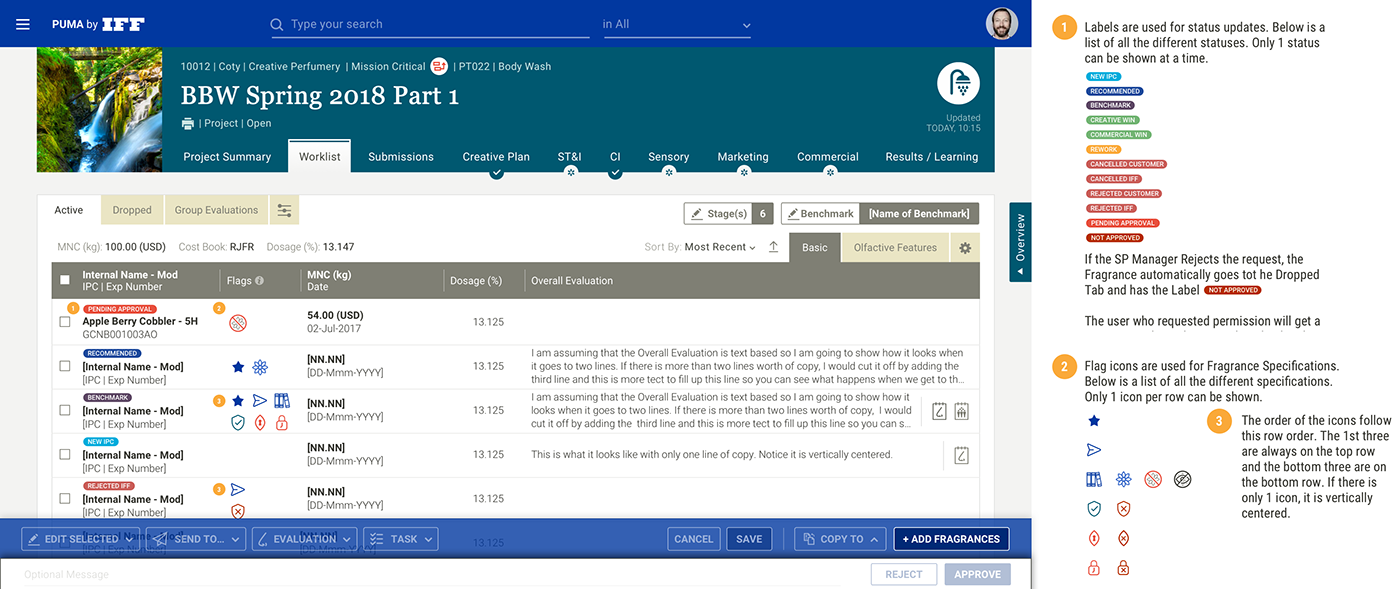Switch to the Dropped tab
Screen dimensions: 1400x589
pyautogui.click(x=132, y=210)
